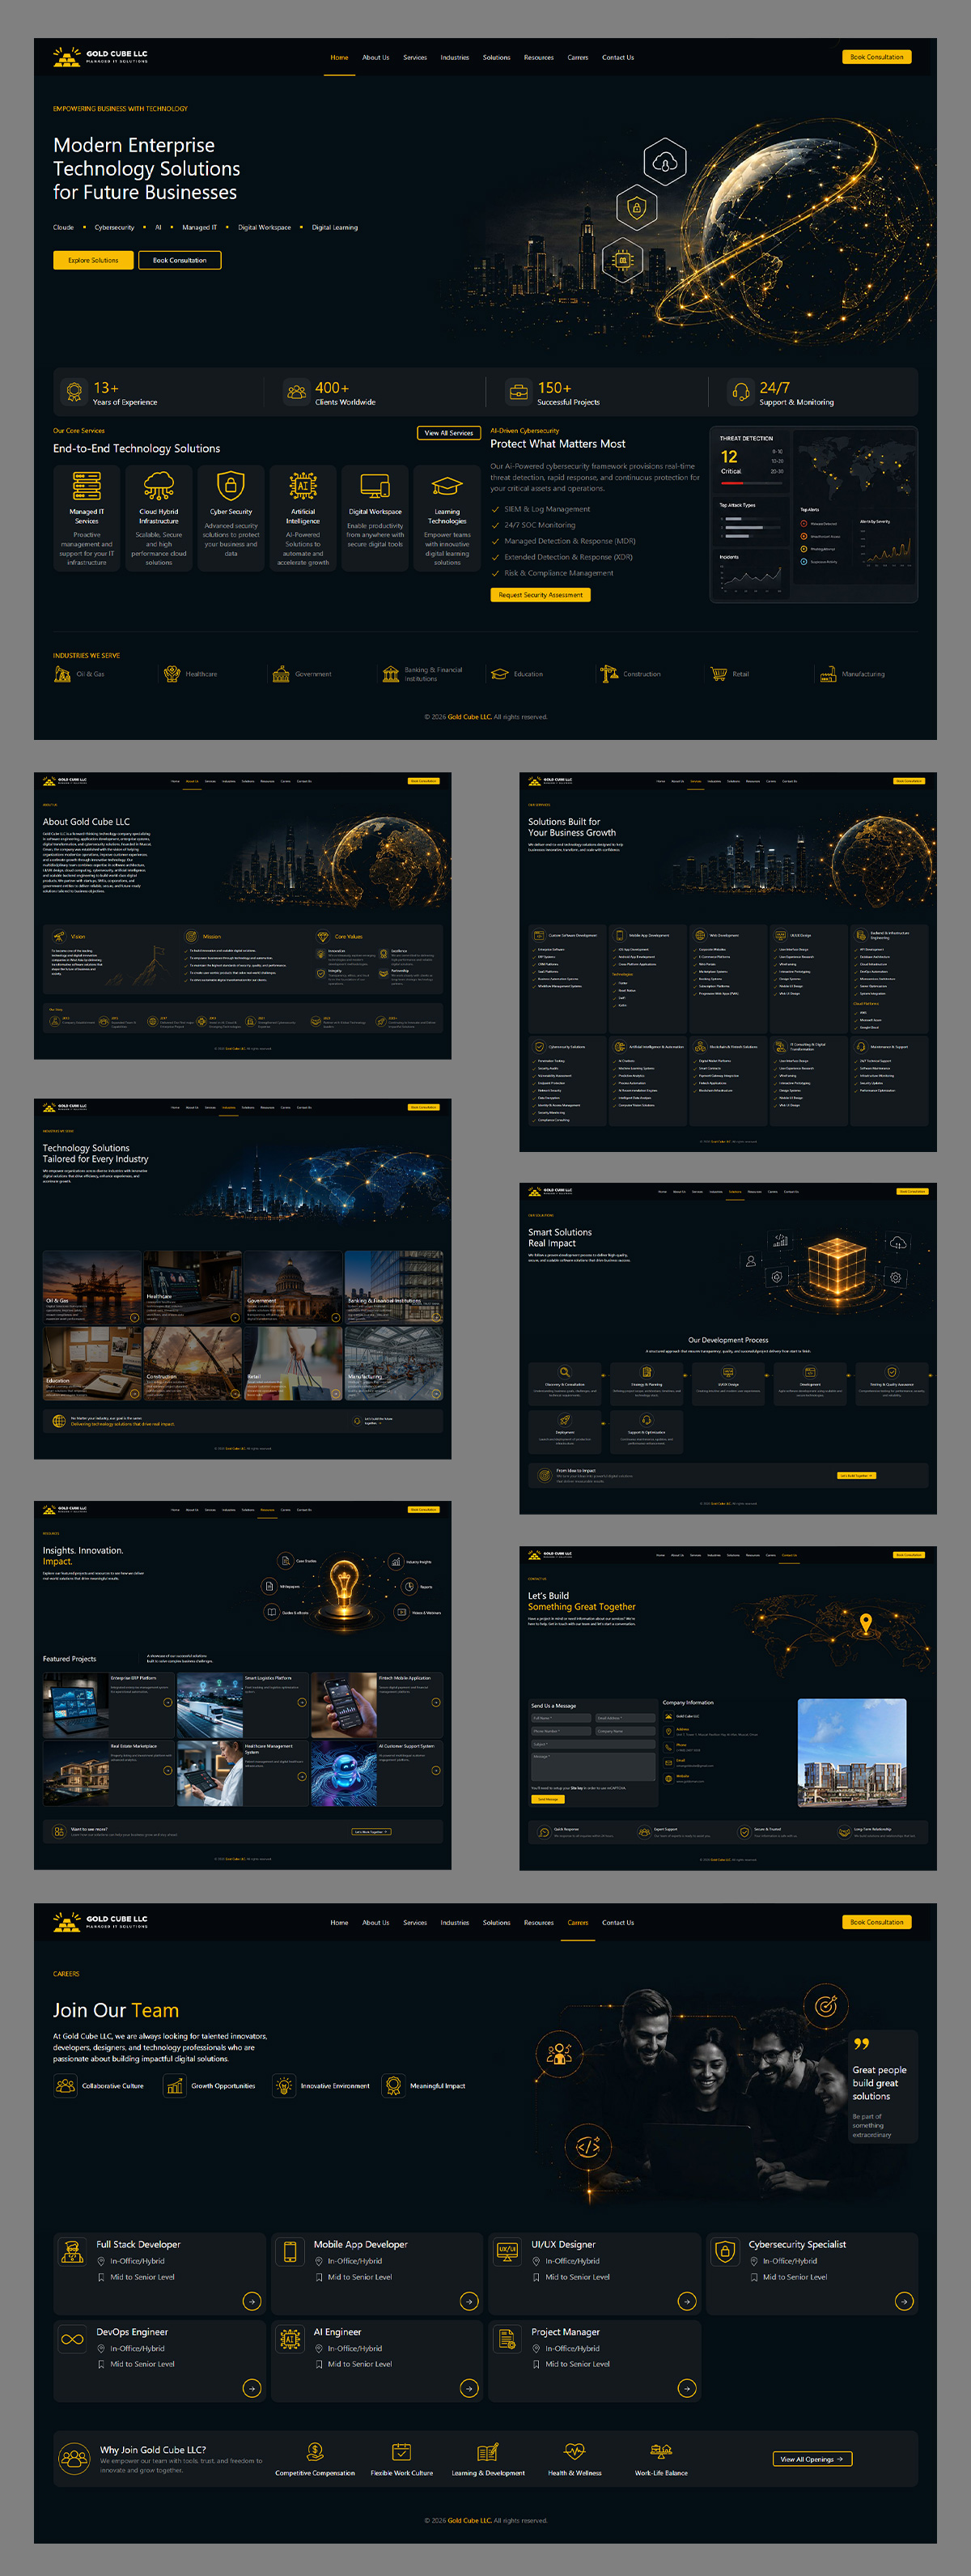971x2576 pixels.
Task: Open Industries in the home page navigation
Action: pyautogui.click(x=455, y=57)
